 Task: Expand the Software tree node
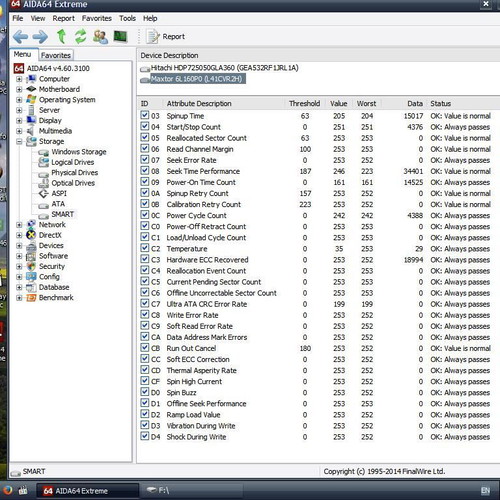(x=19, y=256)
